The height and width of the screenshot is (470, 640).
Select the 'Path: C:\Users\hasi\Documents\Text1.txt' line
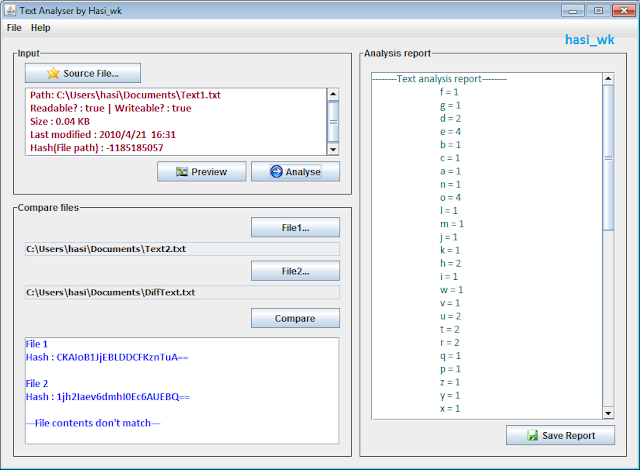pyautogui.click(x=125, y=95)
